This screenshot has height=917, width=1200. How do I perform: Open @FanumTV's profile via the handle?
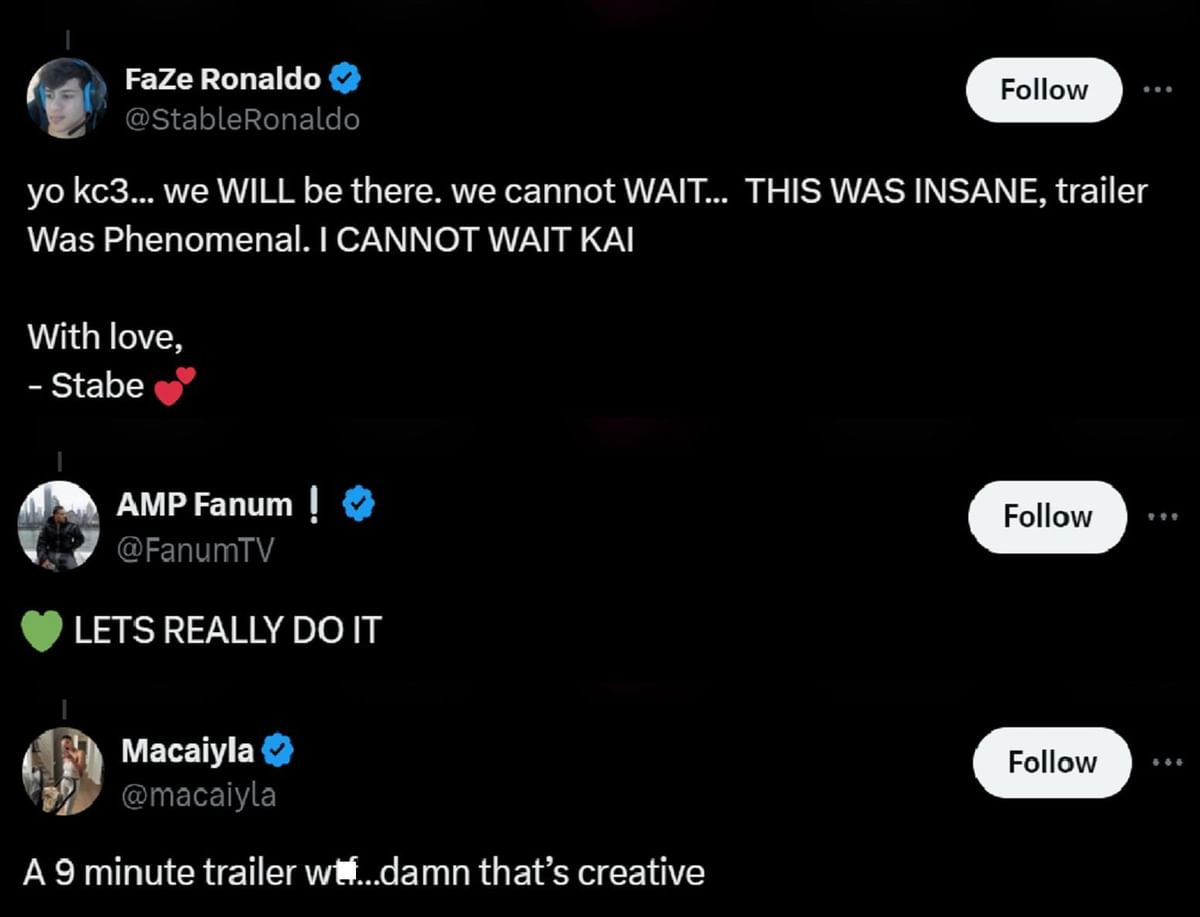click(x=196, y=548)
